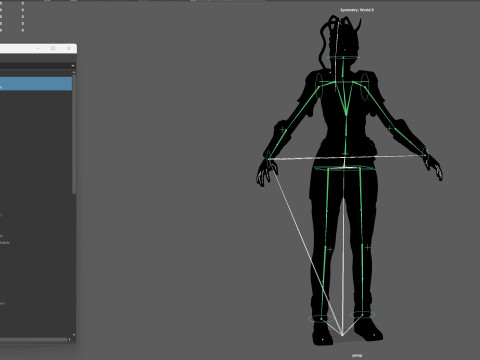
Task: Click the floating window's vertical scrollbar thumb
Action: pyautogui.click(x=74, y=134)
